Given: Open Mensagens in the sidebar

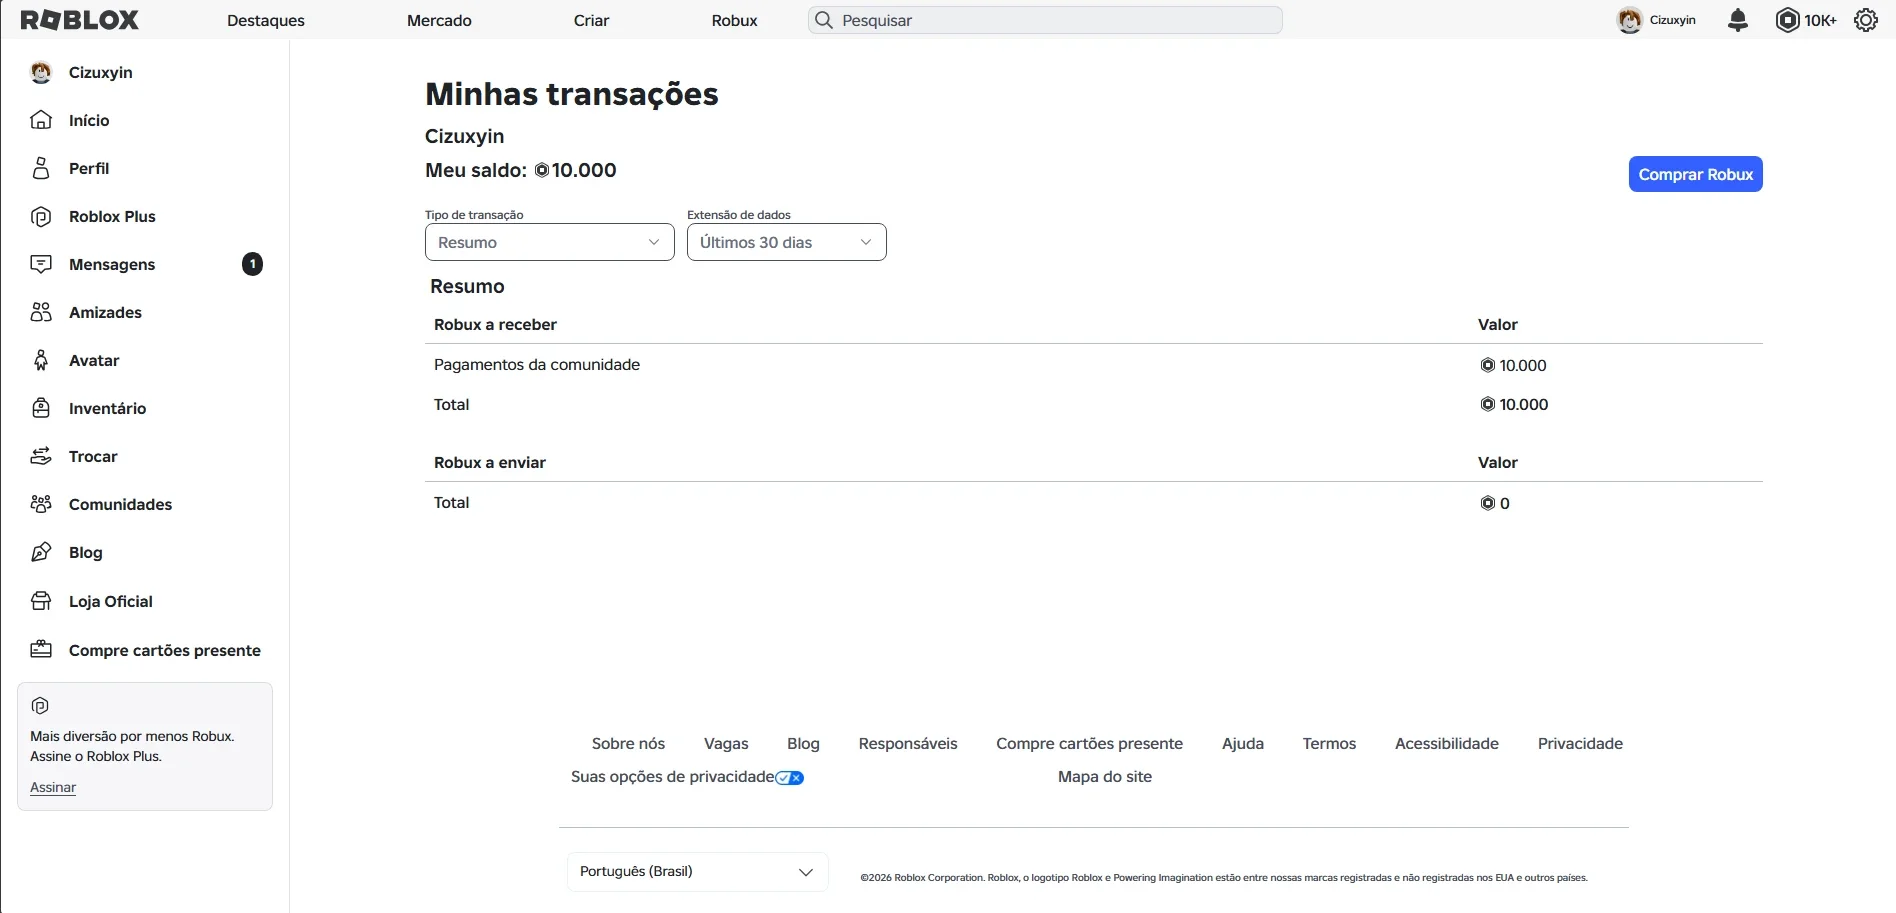Looking at the screenshot, I should [x=112, y=264].
